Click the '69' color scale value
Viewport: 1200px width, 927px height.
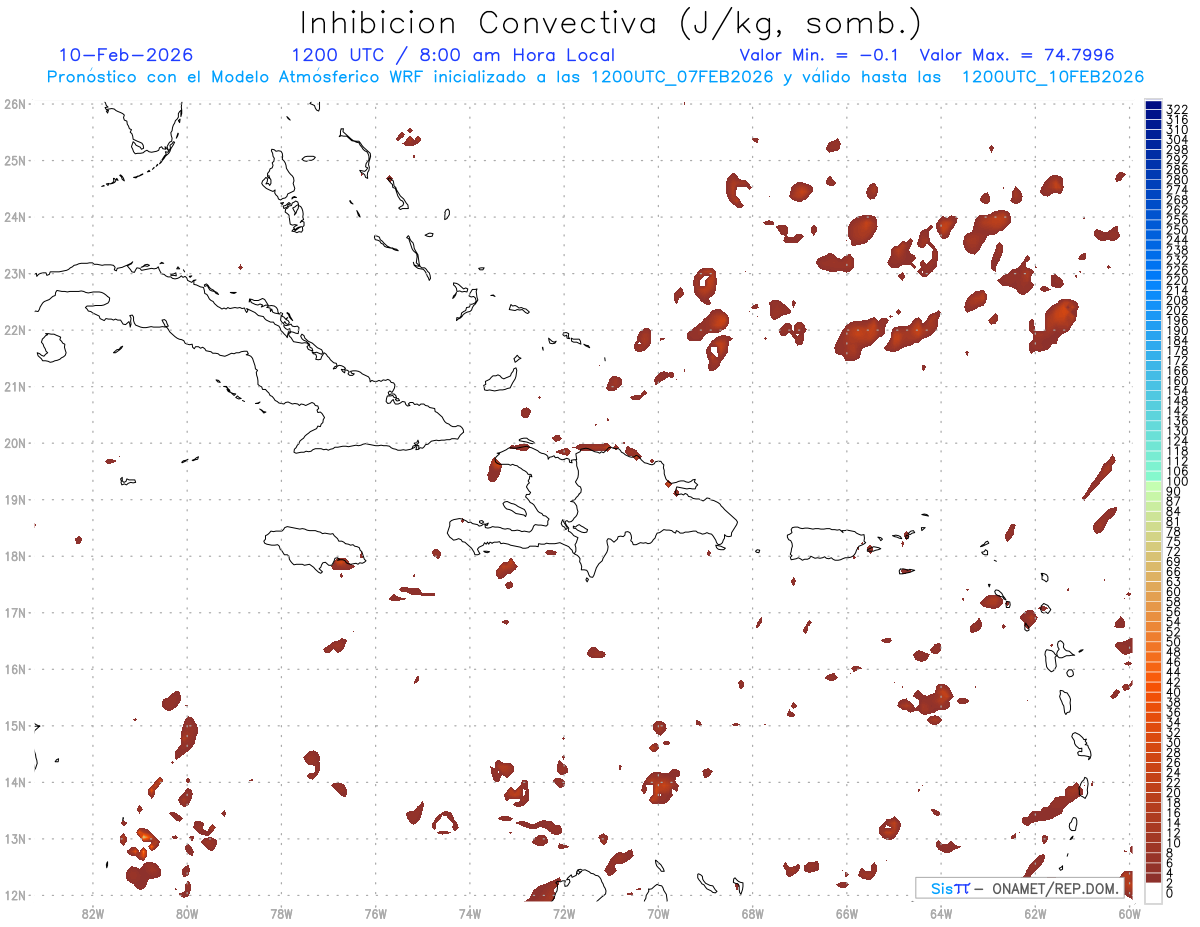coord(1174,562)
